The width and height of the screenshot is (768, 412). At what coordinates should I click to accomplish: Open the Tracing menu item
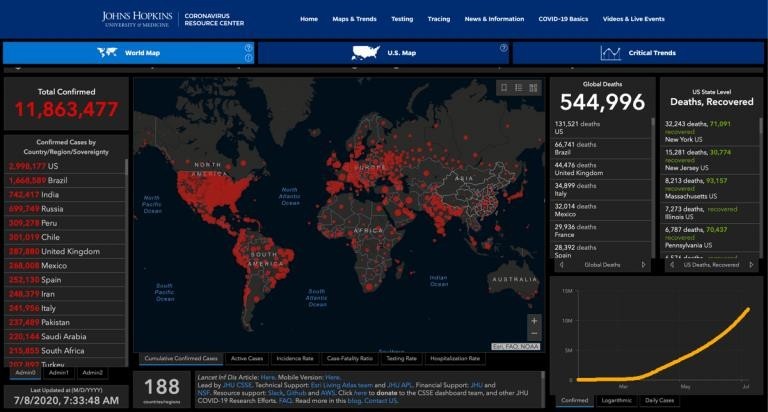439,19
